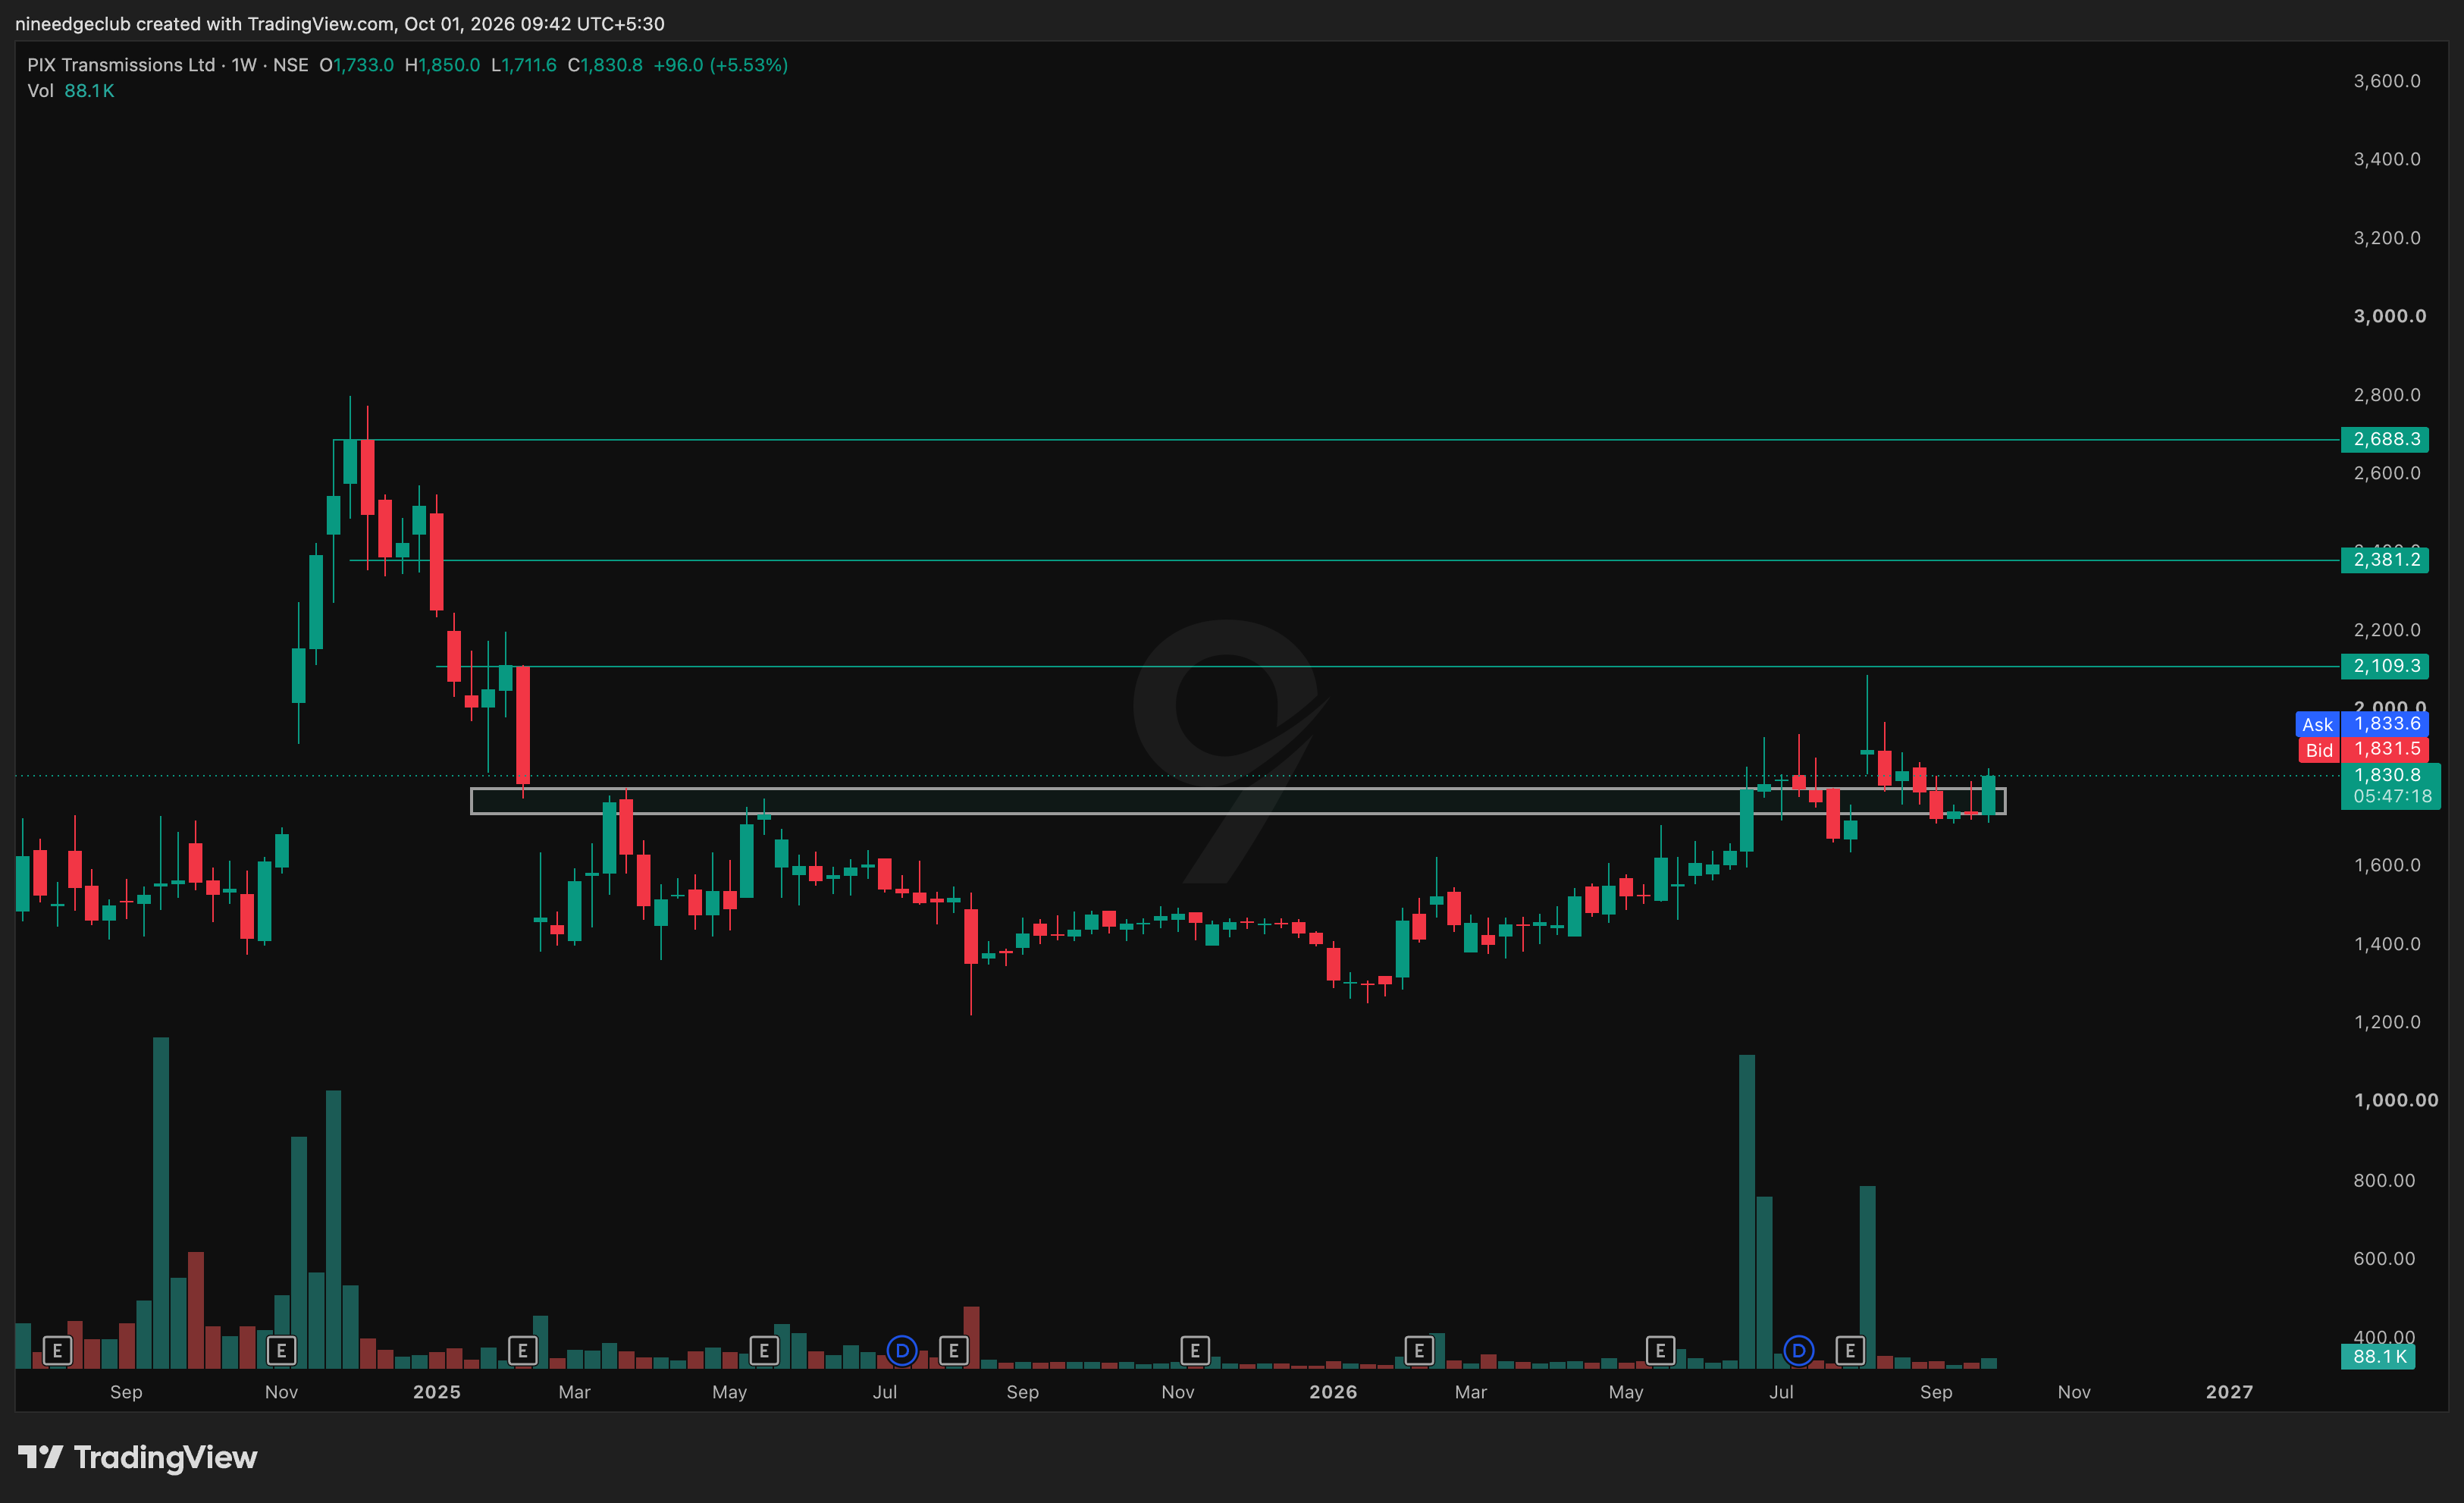Click the 2,109.3 horizontal level label
Image resolution: width=2464 pixels, height=1503 pixels.
[2385, 666]
